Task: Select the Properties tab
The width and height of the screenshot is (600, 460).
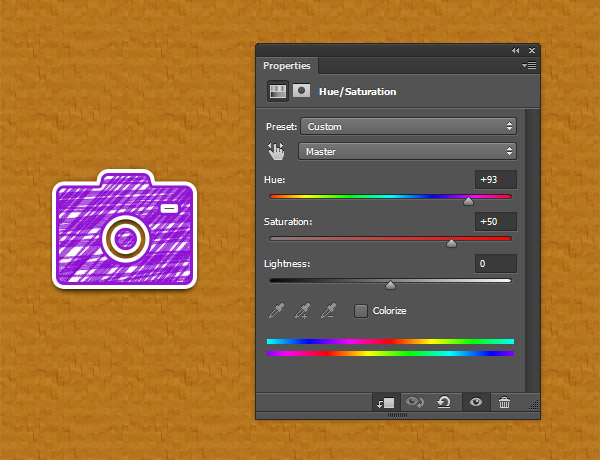Action: coord(287,66)
